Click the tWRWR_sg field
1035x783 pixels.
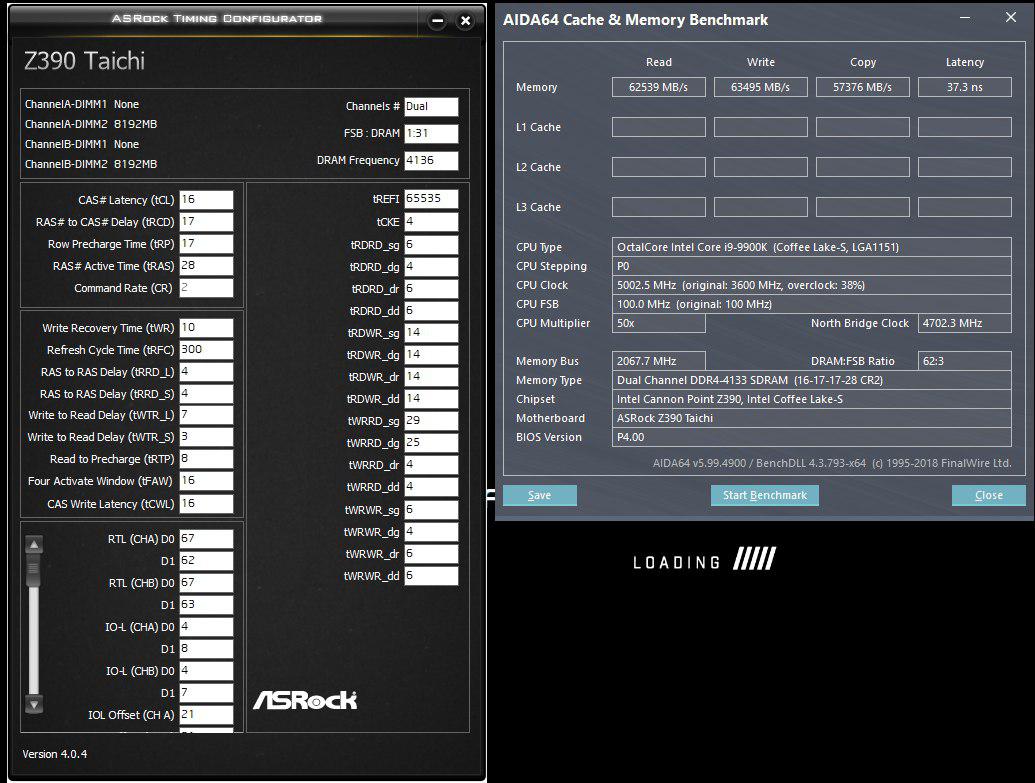(431, 510)
